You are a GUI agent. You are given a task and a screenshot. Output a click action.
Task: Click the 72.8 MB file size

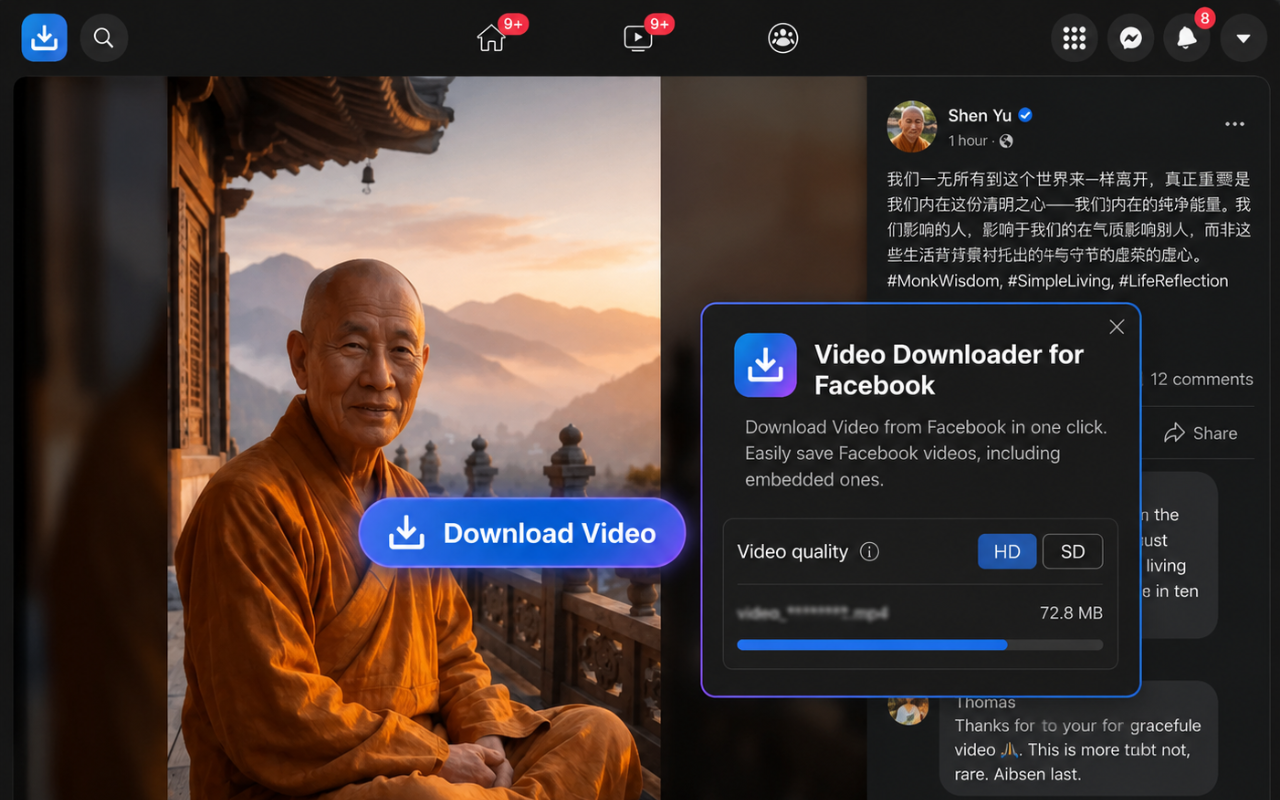click(1071, 613)
